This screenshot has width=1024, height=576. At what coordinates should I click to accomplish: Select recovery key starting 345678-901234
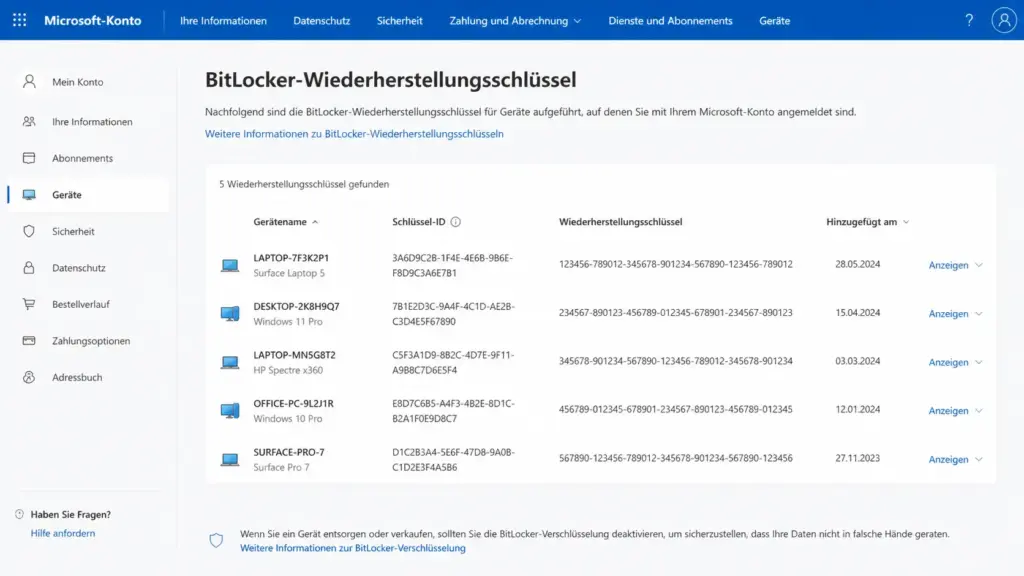(676, 361)
